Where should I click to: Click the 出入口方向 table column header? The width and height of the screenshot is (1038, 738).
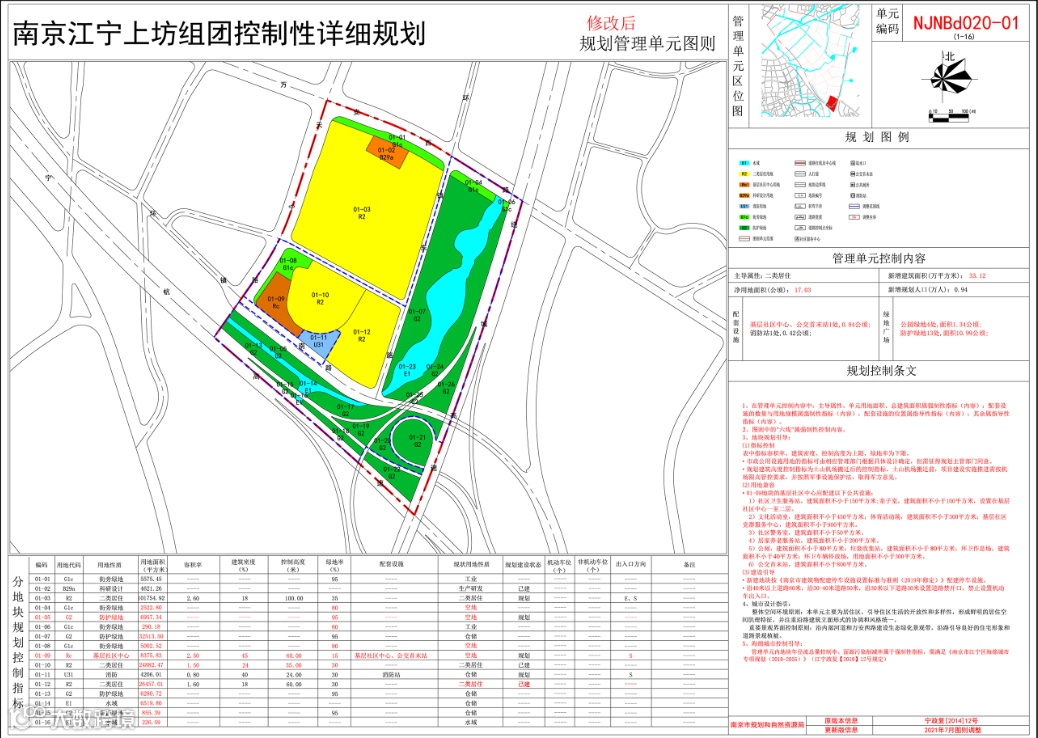pos(630,565)
